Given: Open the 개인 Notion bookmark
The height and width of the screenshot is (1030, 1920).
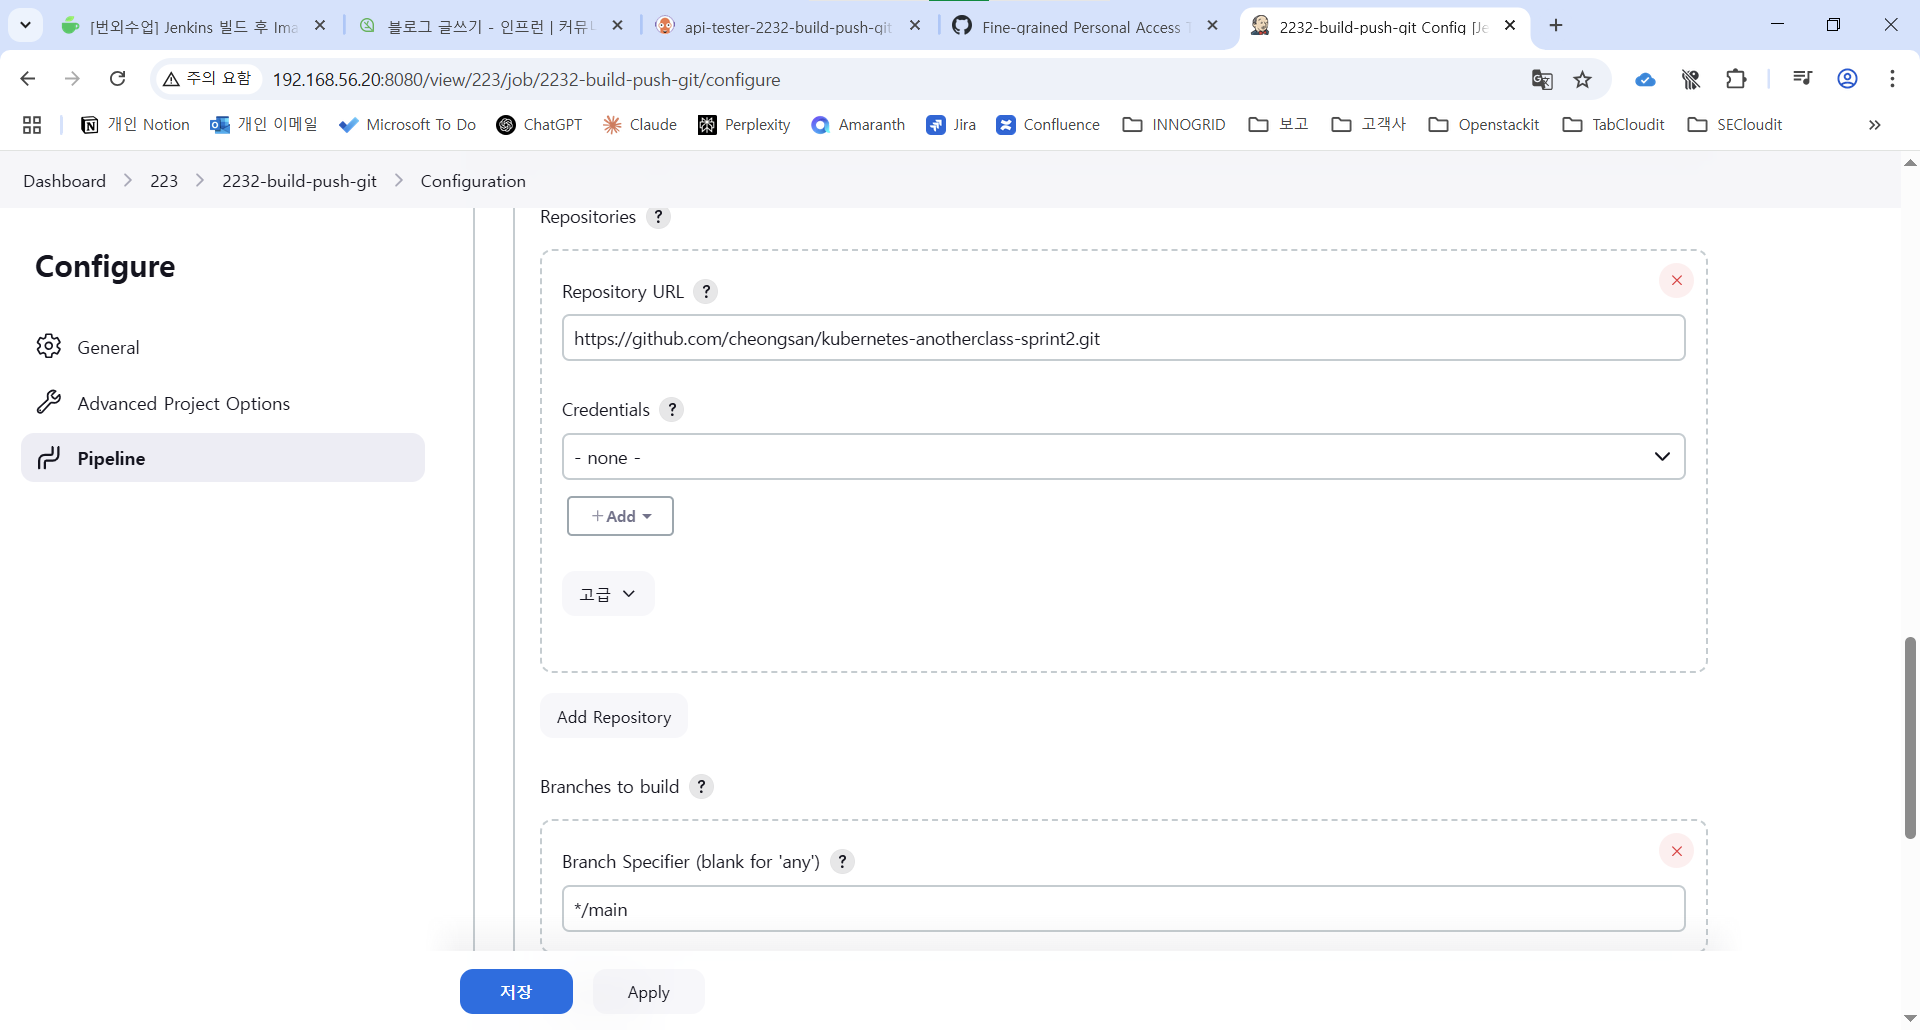Looking at the screenshot, I should click(x=135, y=125).
